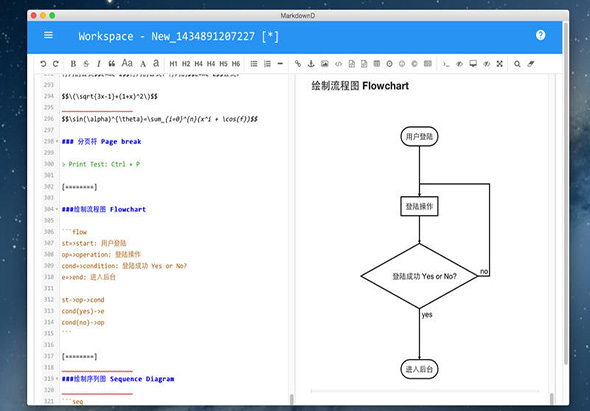
Task: Click the '用户登陆' start node in the flowchart
Action: click(x=419, y=136)
